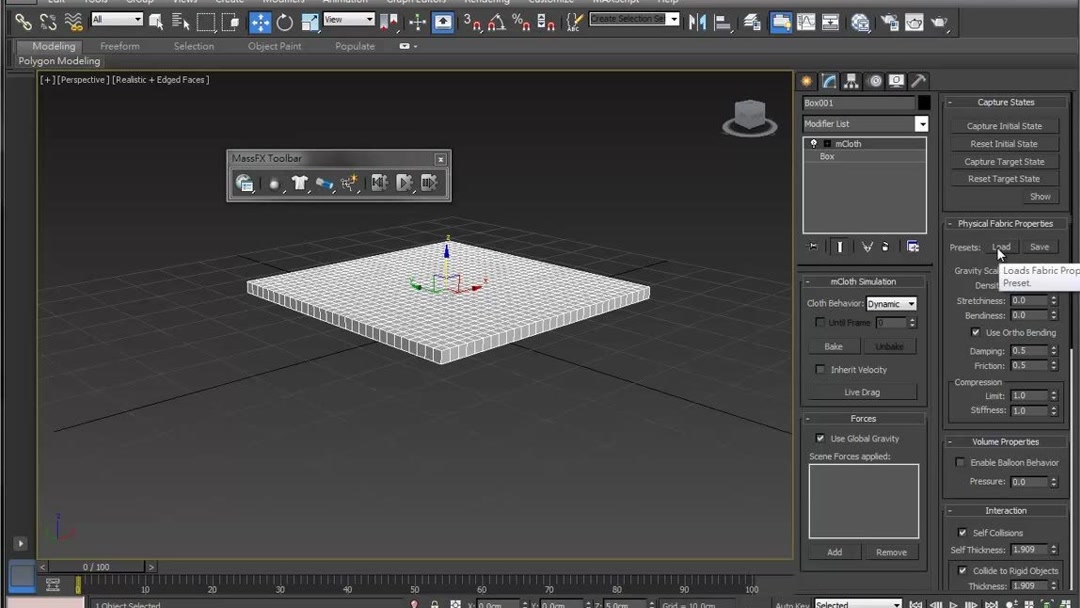Open the MassFX World Parameters tool

[245, 182]
